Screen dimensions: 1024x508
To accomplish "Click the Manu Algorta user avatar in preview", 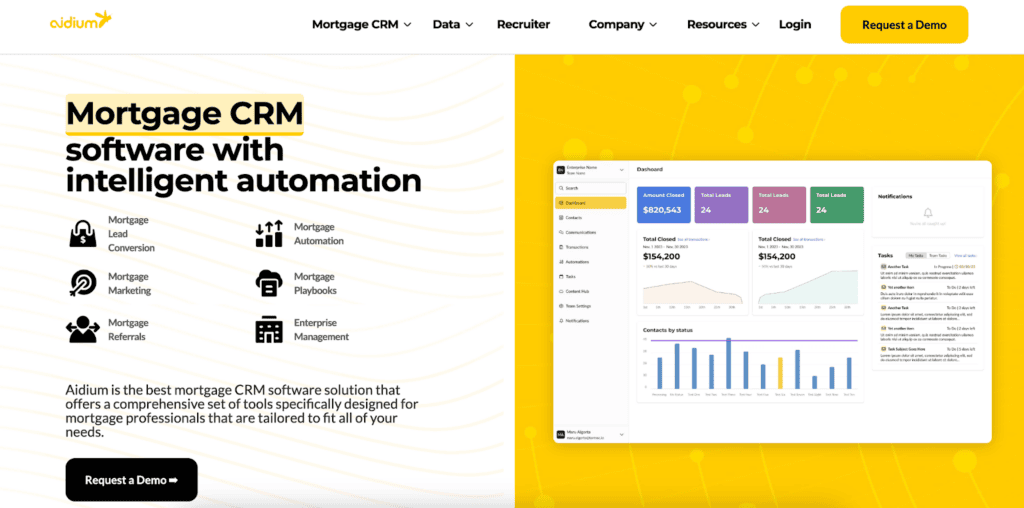I will 560,434.
